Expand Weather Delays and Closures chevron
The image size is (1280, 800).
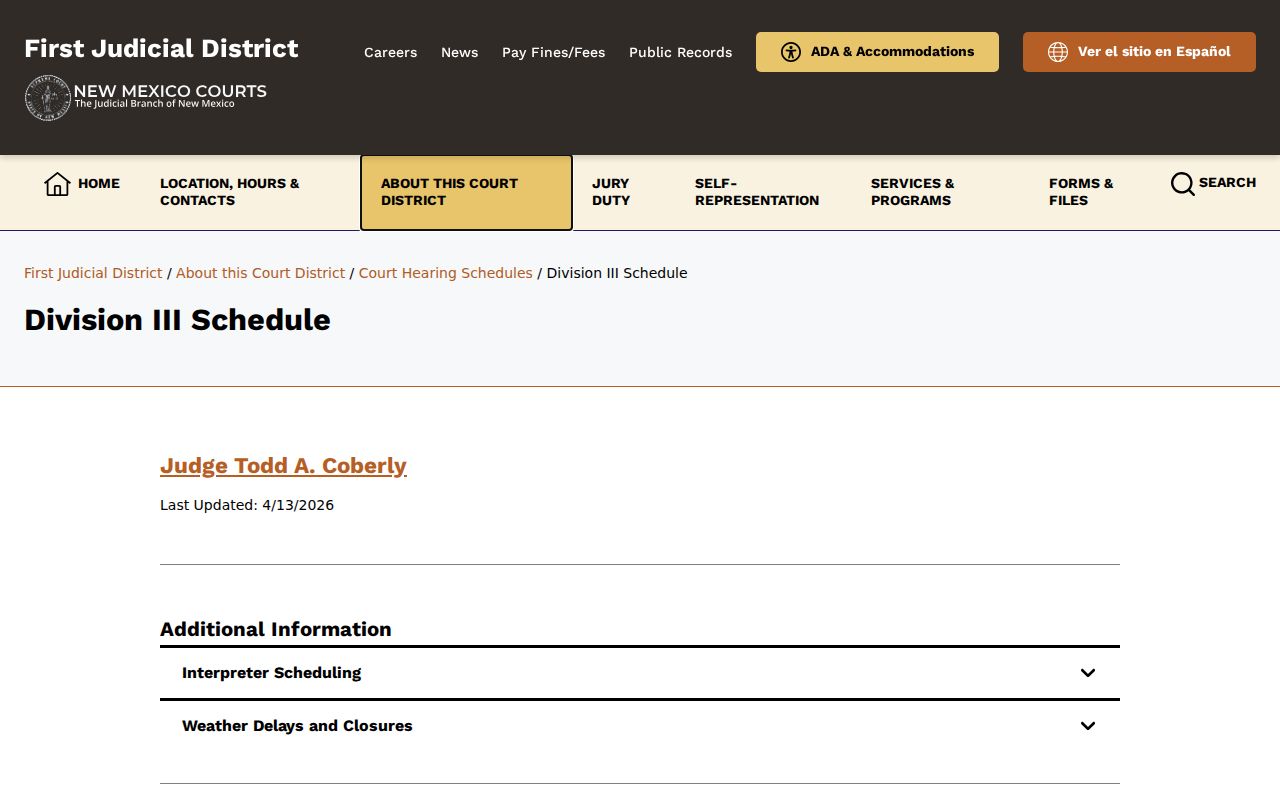1088,726
